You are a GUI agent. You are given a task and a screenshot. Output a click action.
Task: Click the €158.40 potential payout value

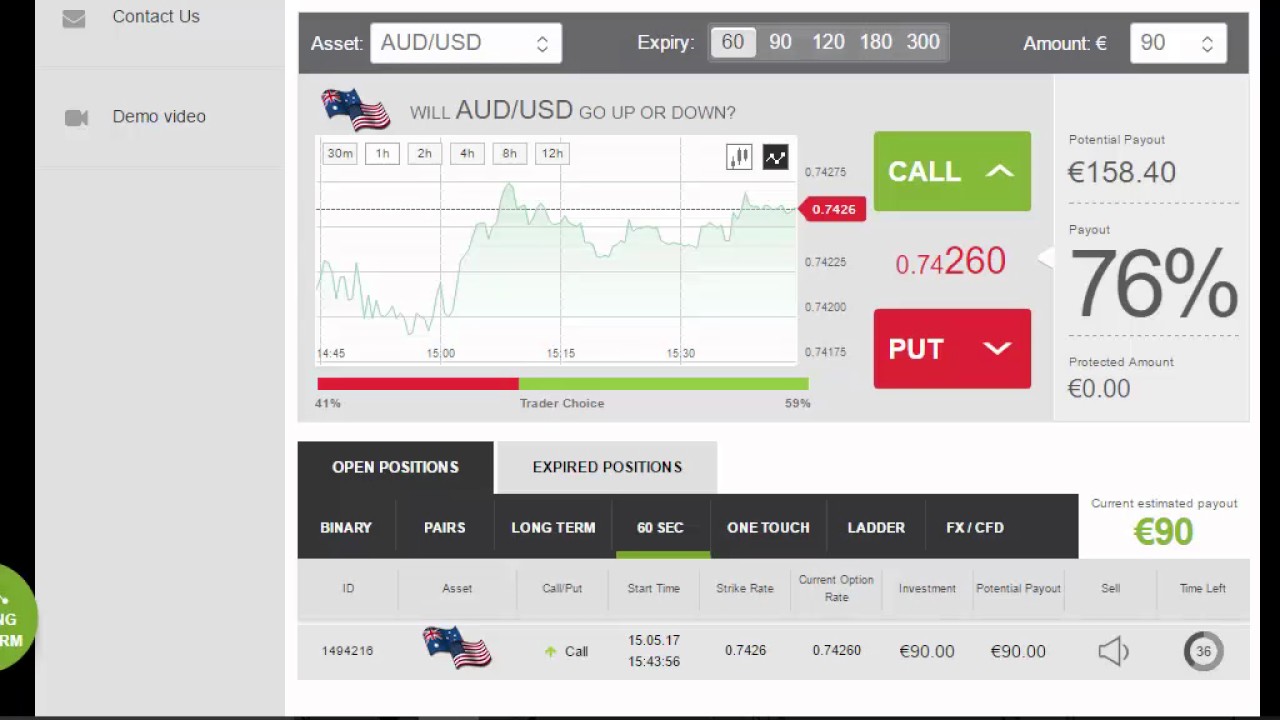1121,172
